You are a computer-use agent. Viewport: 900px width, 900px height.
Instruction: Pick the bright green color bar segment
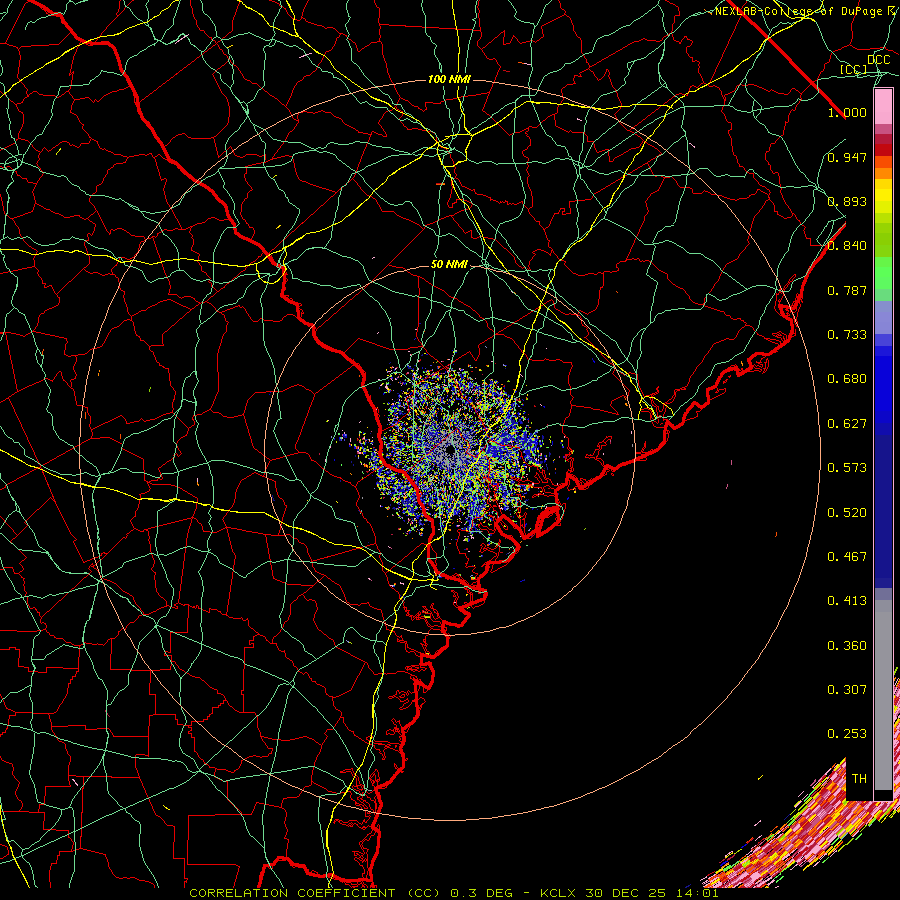click(883, 273)
